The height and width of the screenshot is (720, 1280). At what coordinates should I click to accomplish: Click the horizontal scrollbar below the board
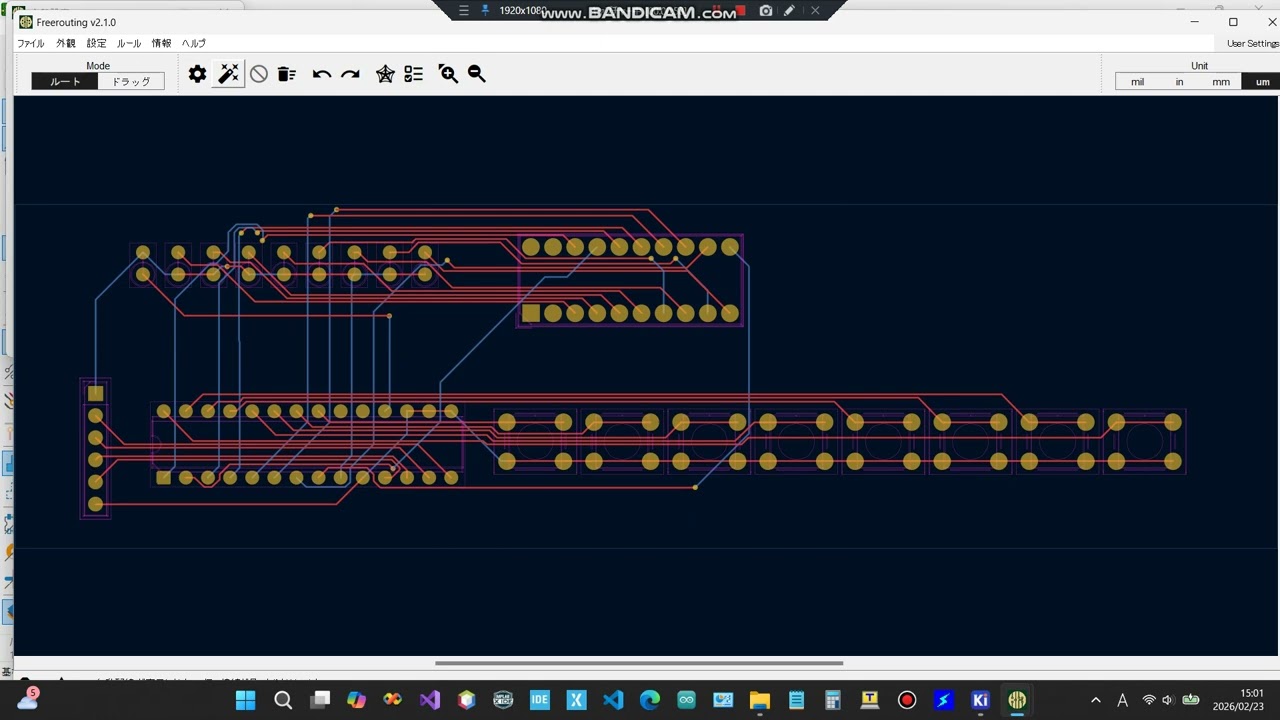(639, 663)
